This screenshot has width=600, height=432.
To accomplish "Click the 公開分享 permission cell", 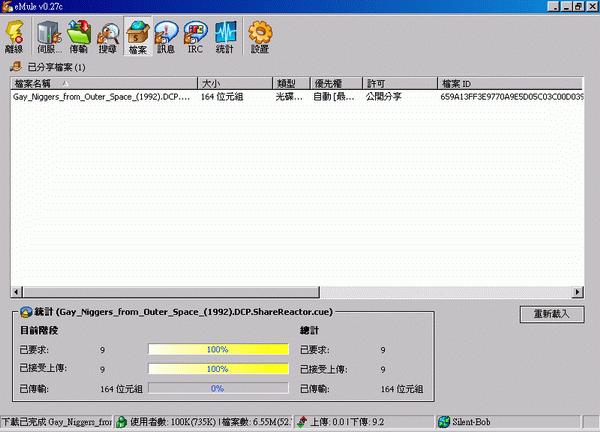I will pyautogui.click(x=383, y=97).
